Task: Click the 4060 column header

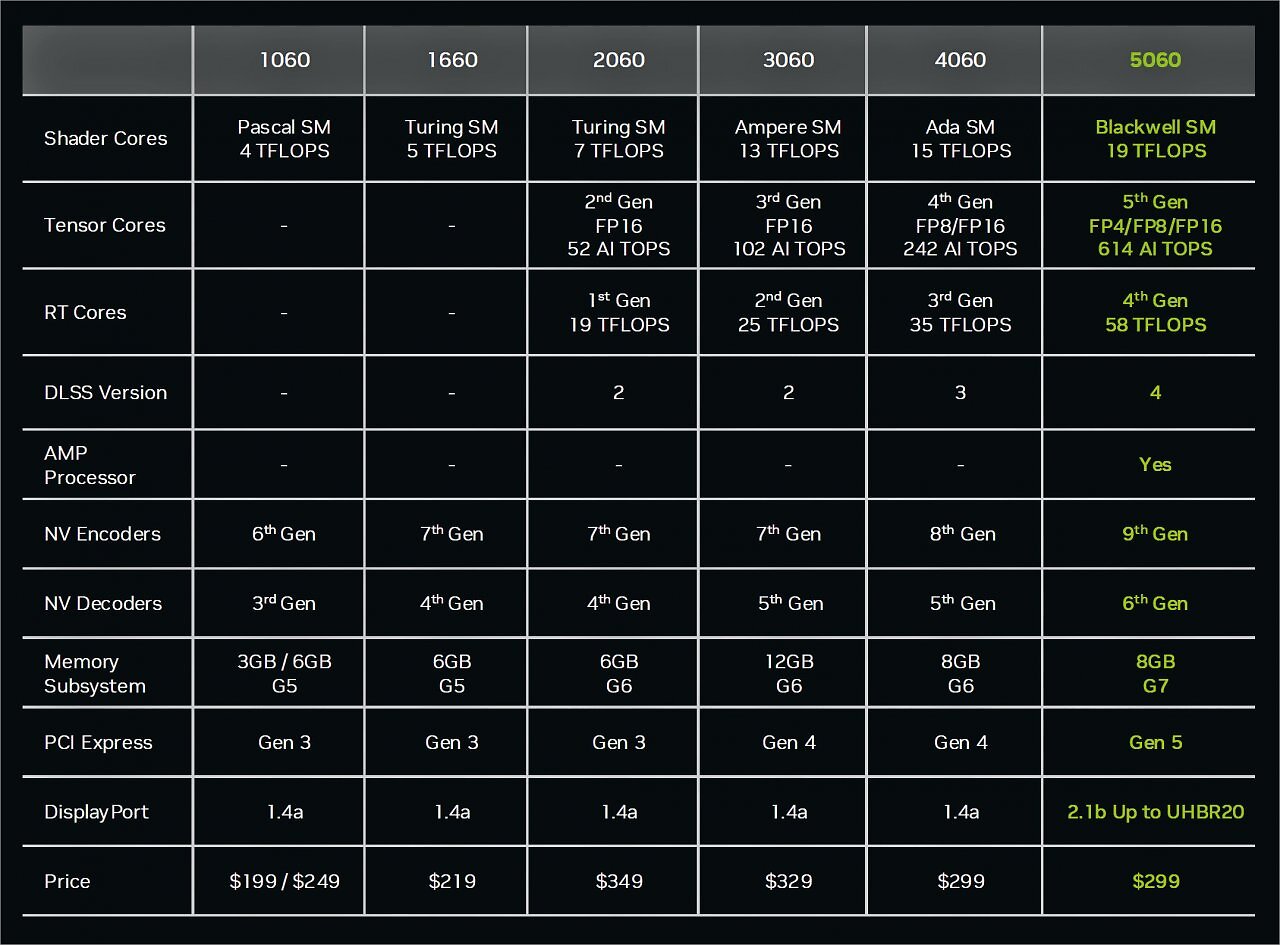Action: (x=960, y=60)
